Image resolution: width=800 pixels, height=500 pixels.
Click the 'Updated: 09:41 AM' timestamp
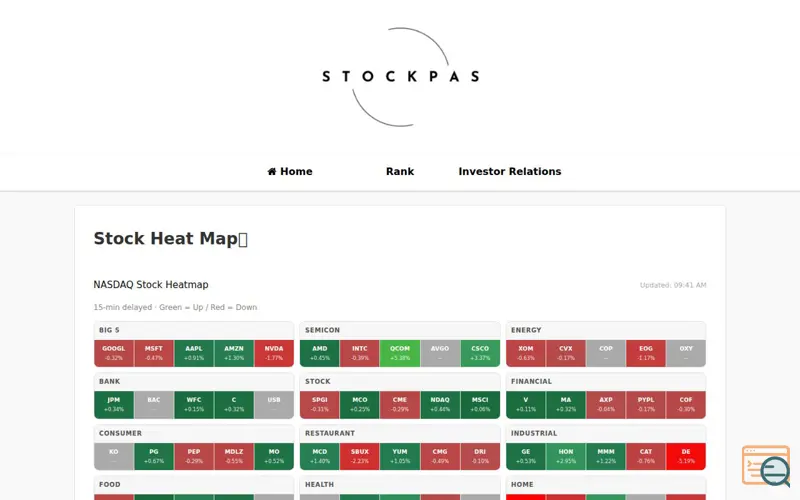tap(673, 285)
